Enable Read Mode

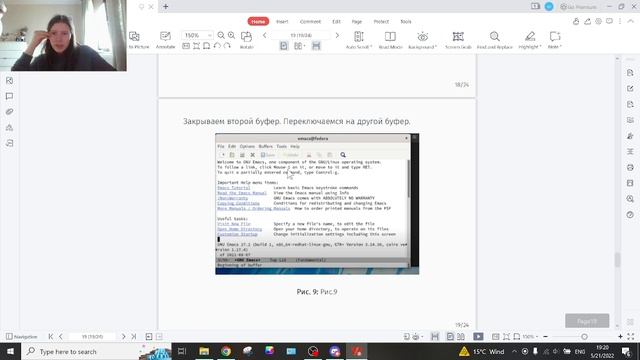tap(390, 40)
